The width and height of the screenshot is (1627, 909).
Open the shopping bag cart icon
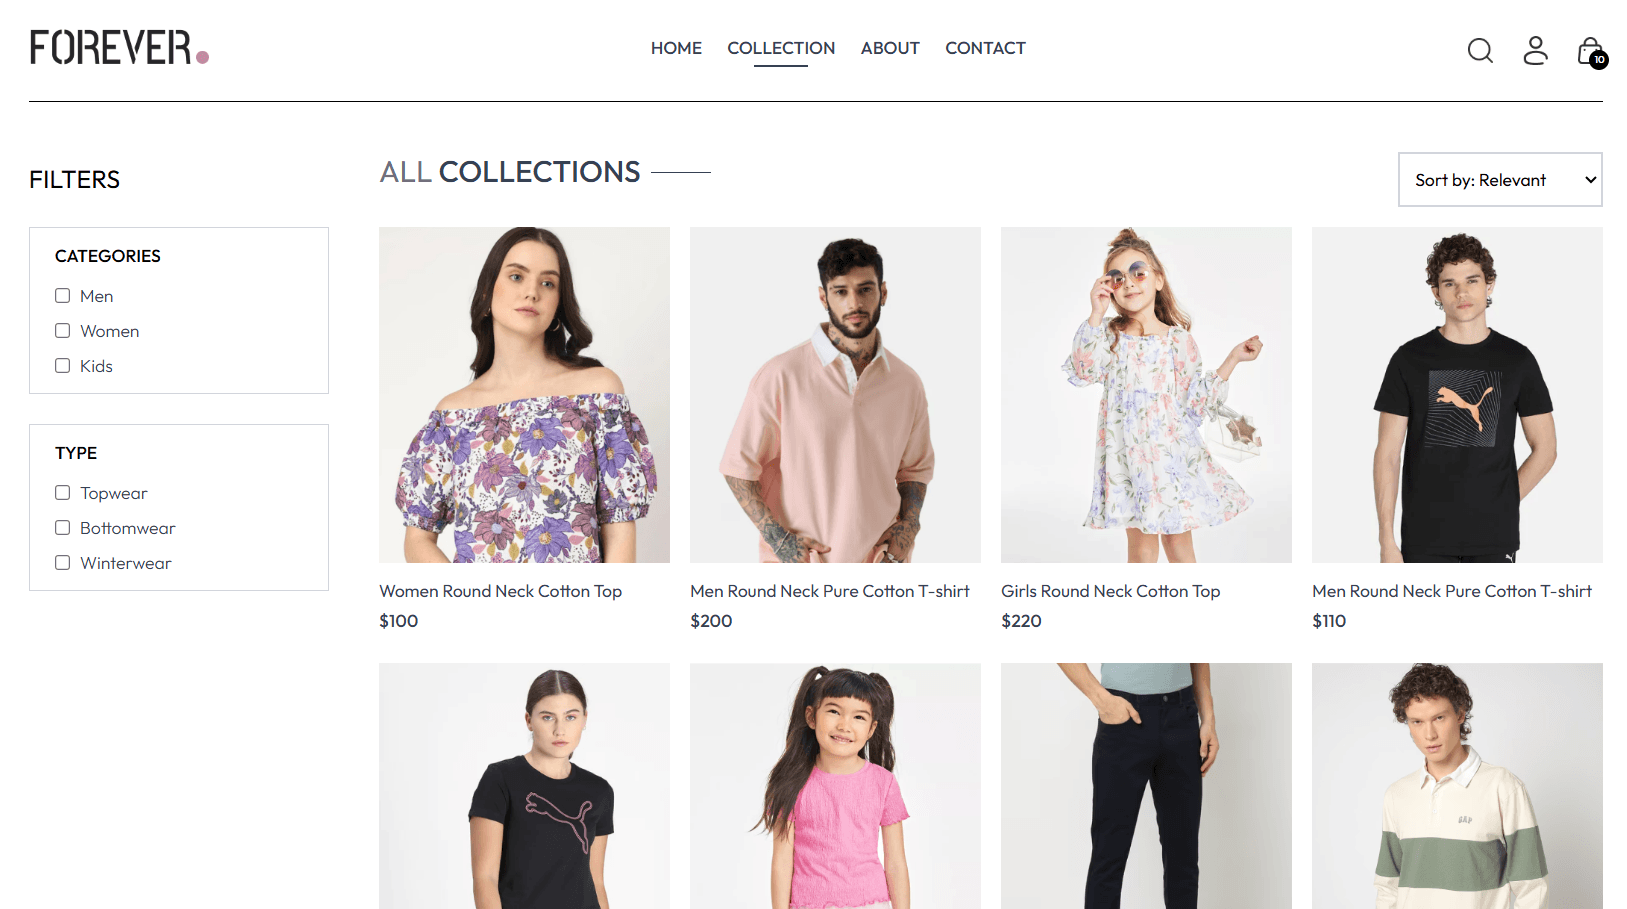[x=1590, y=51]
